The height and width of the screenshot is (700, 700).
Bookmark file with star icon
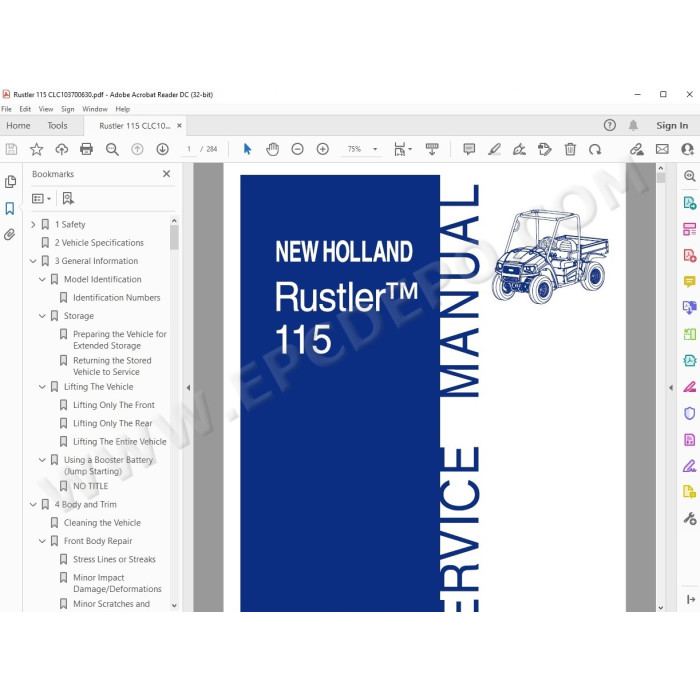[36, 149]
